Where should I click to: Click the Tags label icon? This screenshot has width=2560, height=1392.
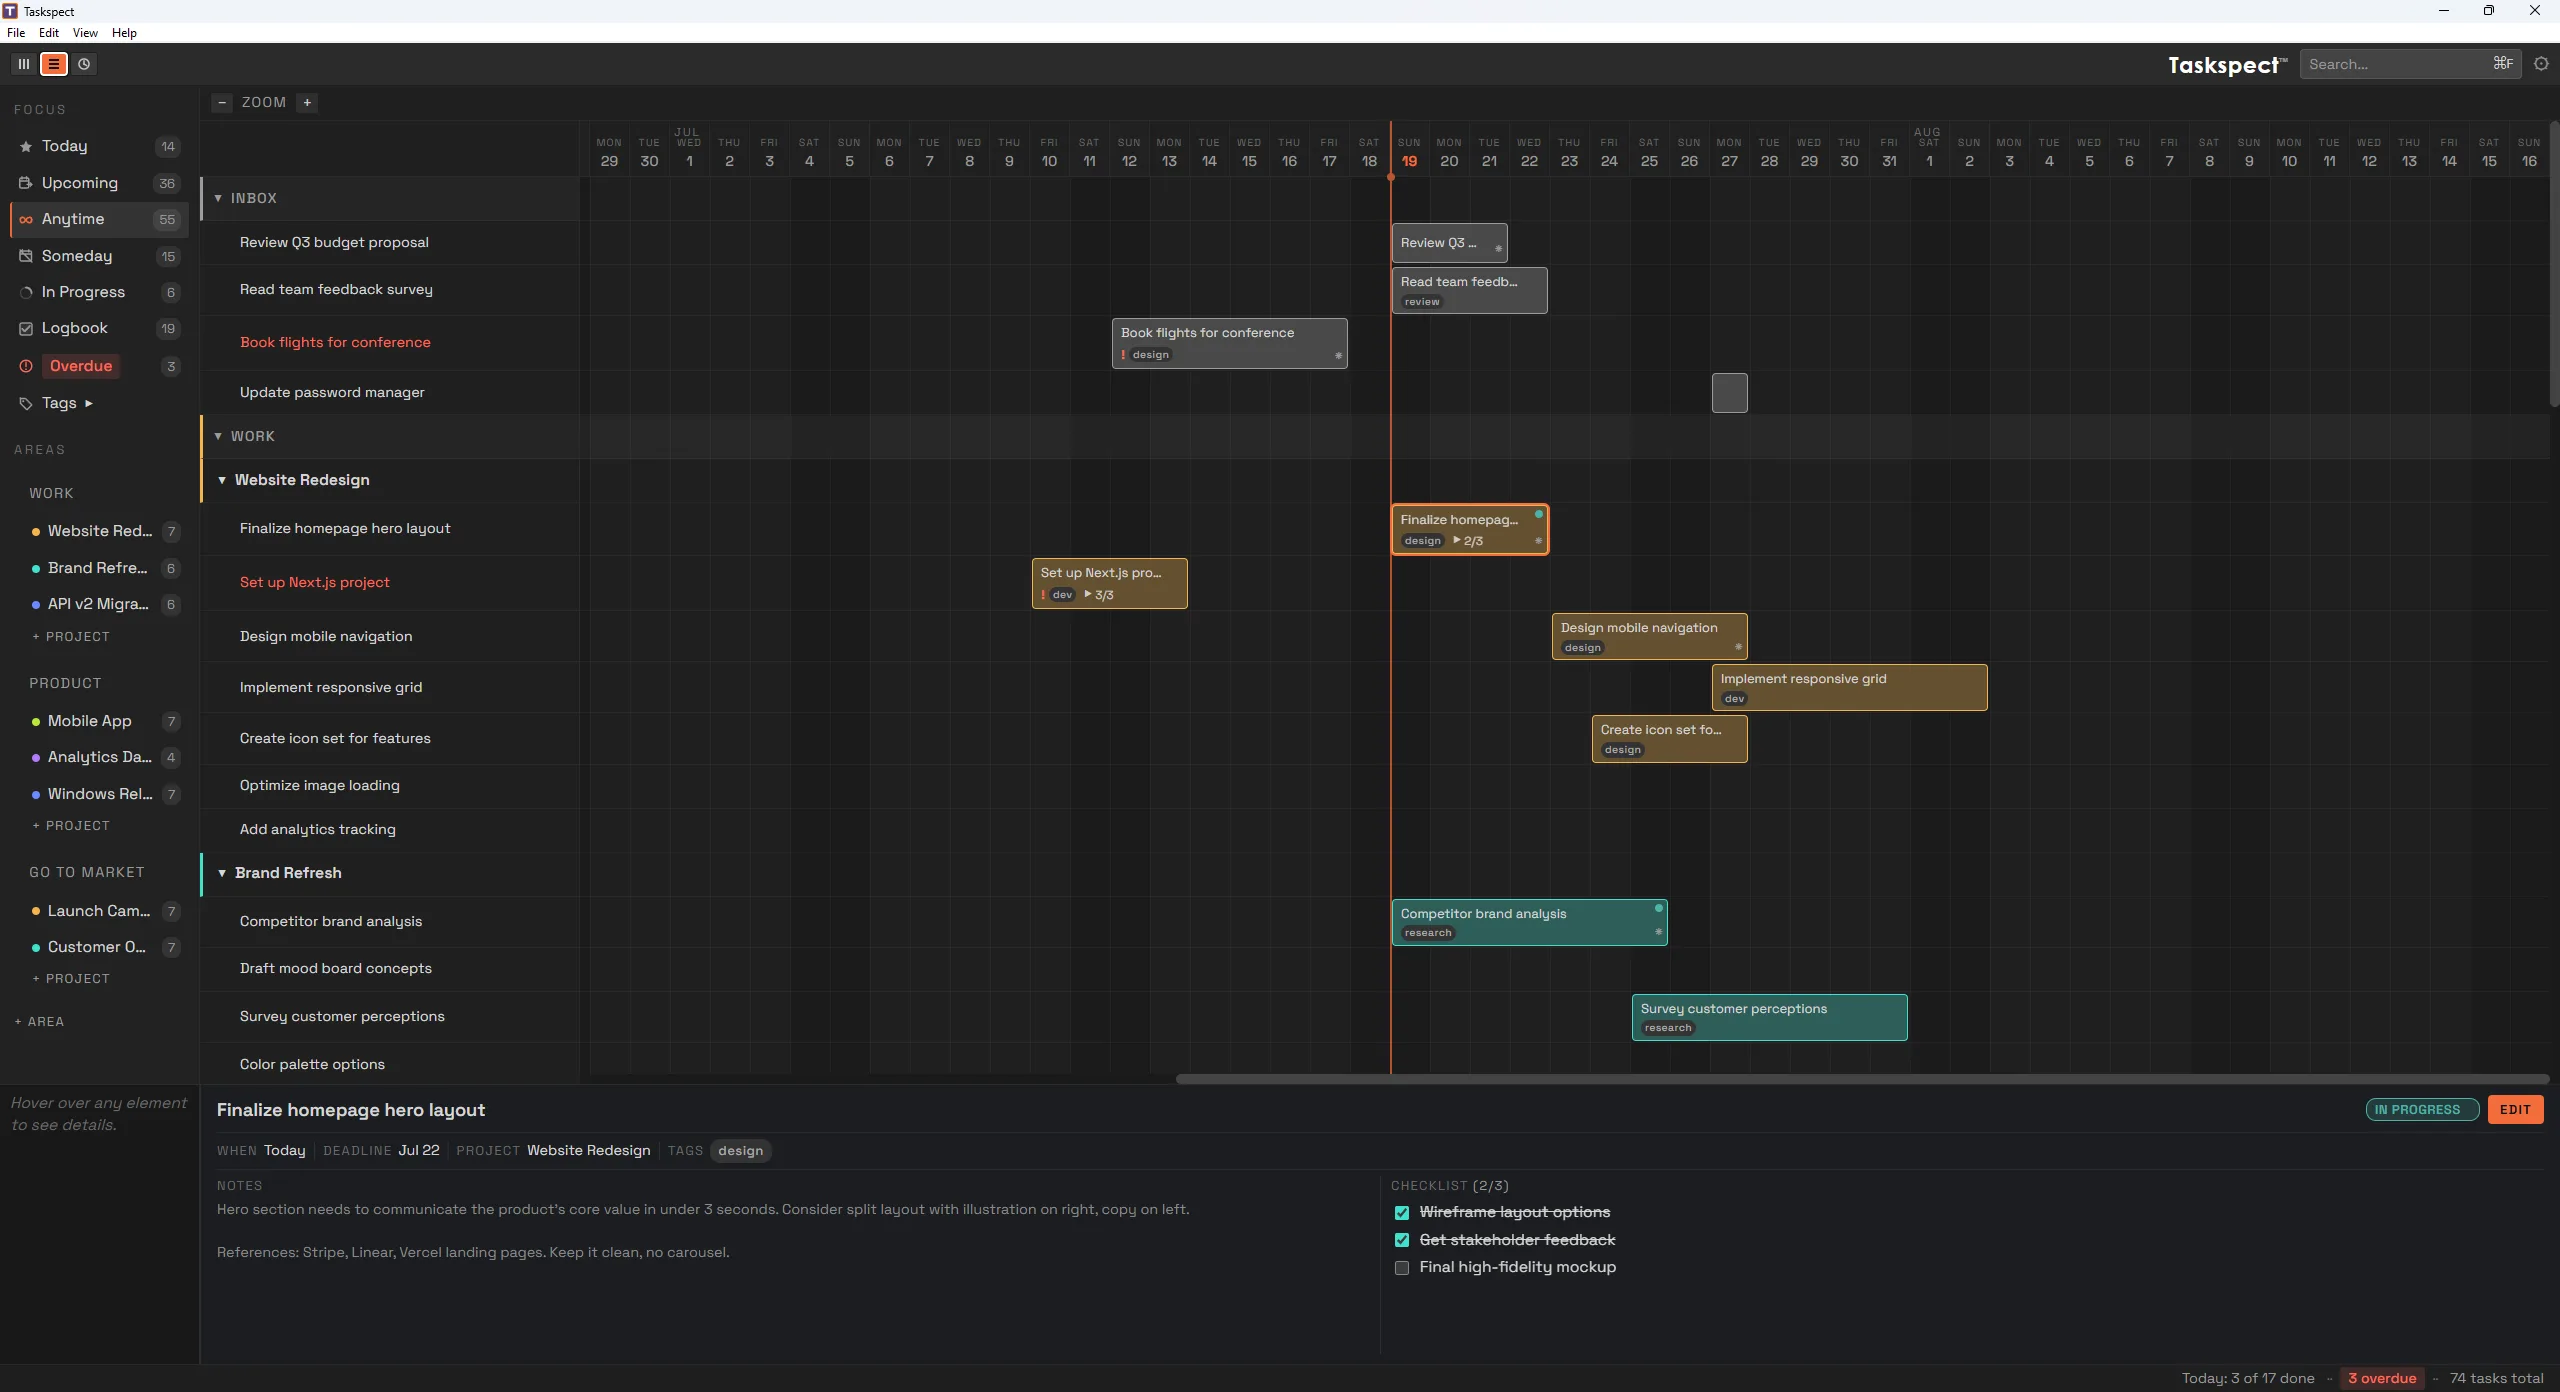tap(26, 403)
